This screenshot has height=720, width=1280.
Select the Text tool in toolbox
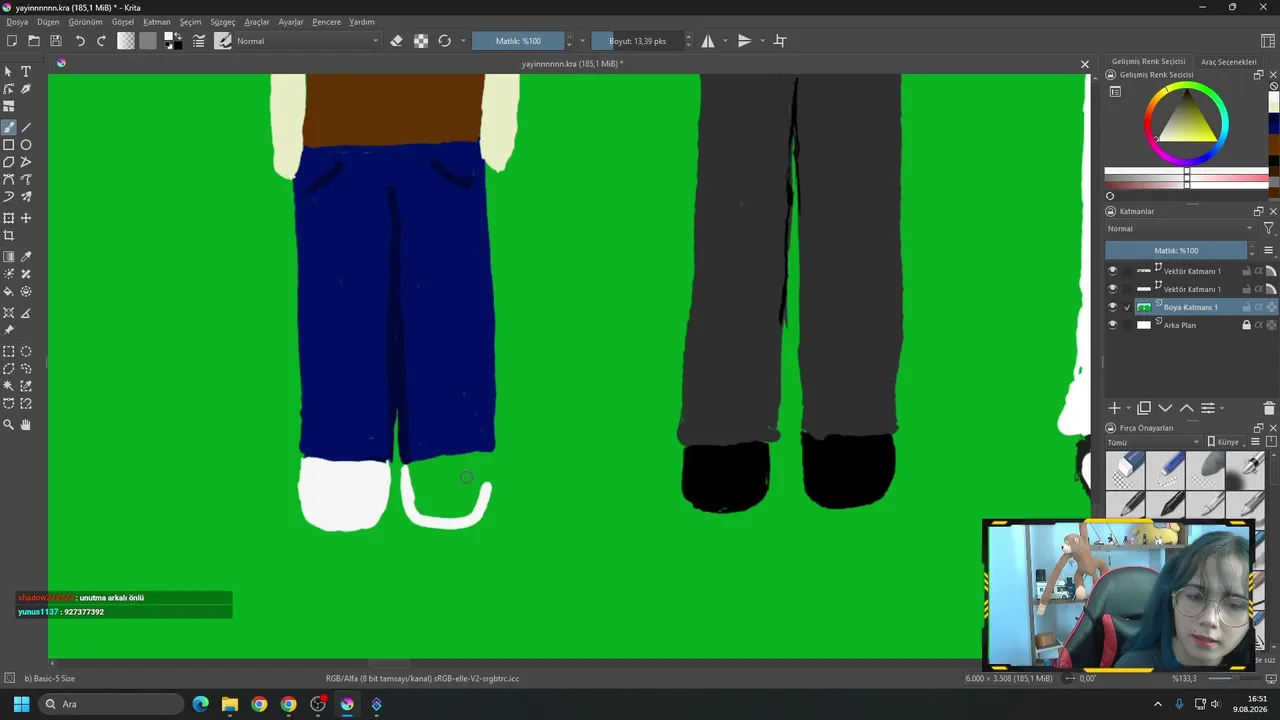click(x=26, y=72)
